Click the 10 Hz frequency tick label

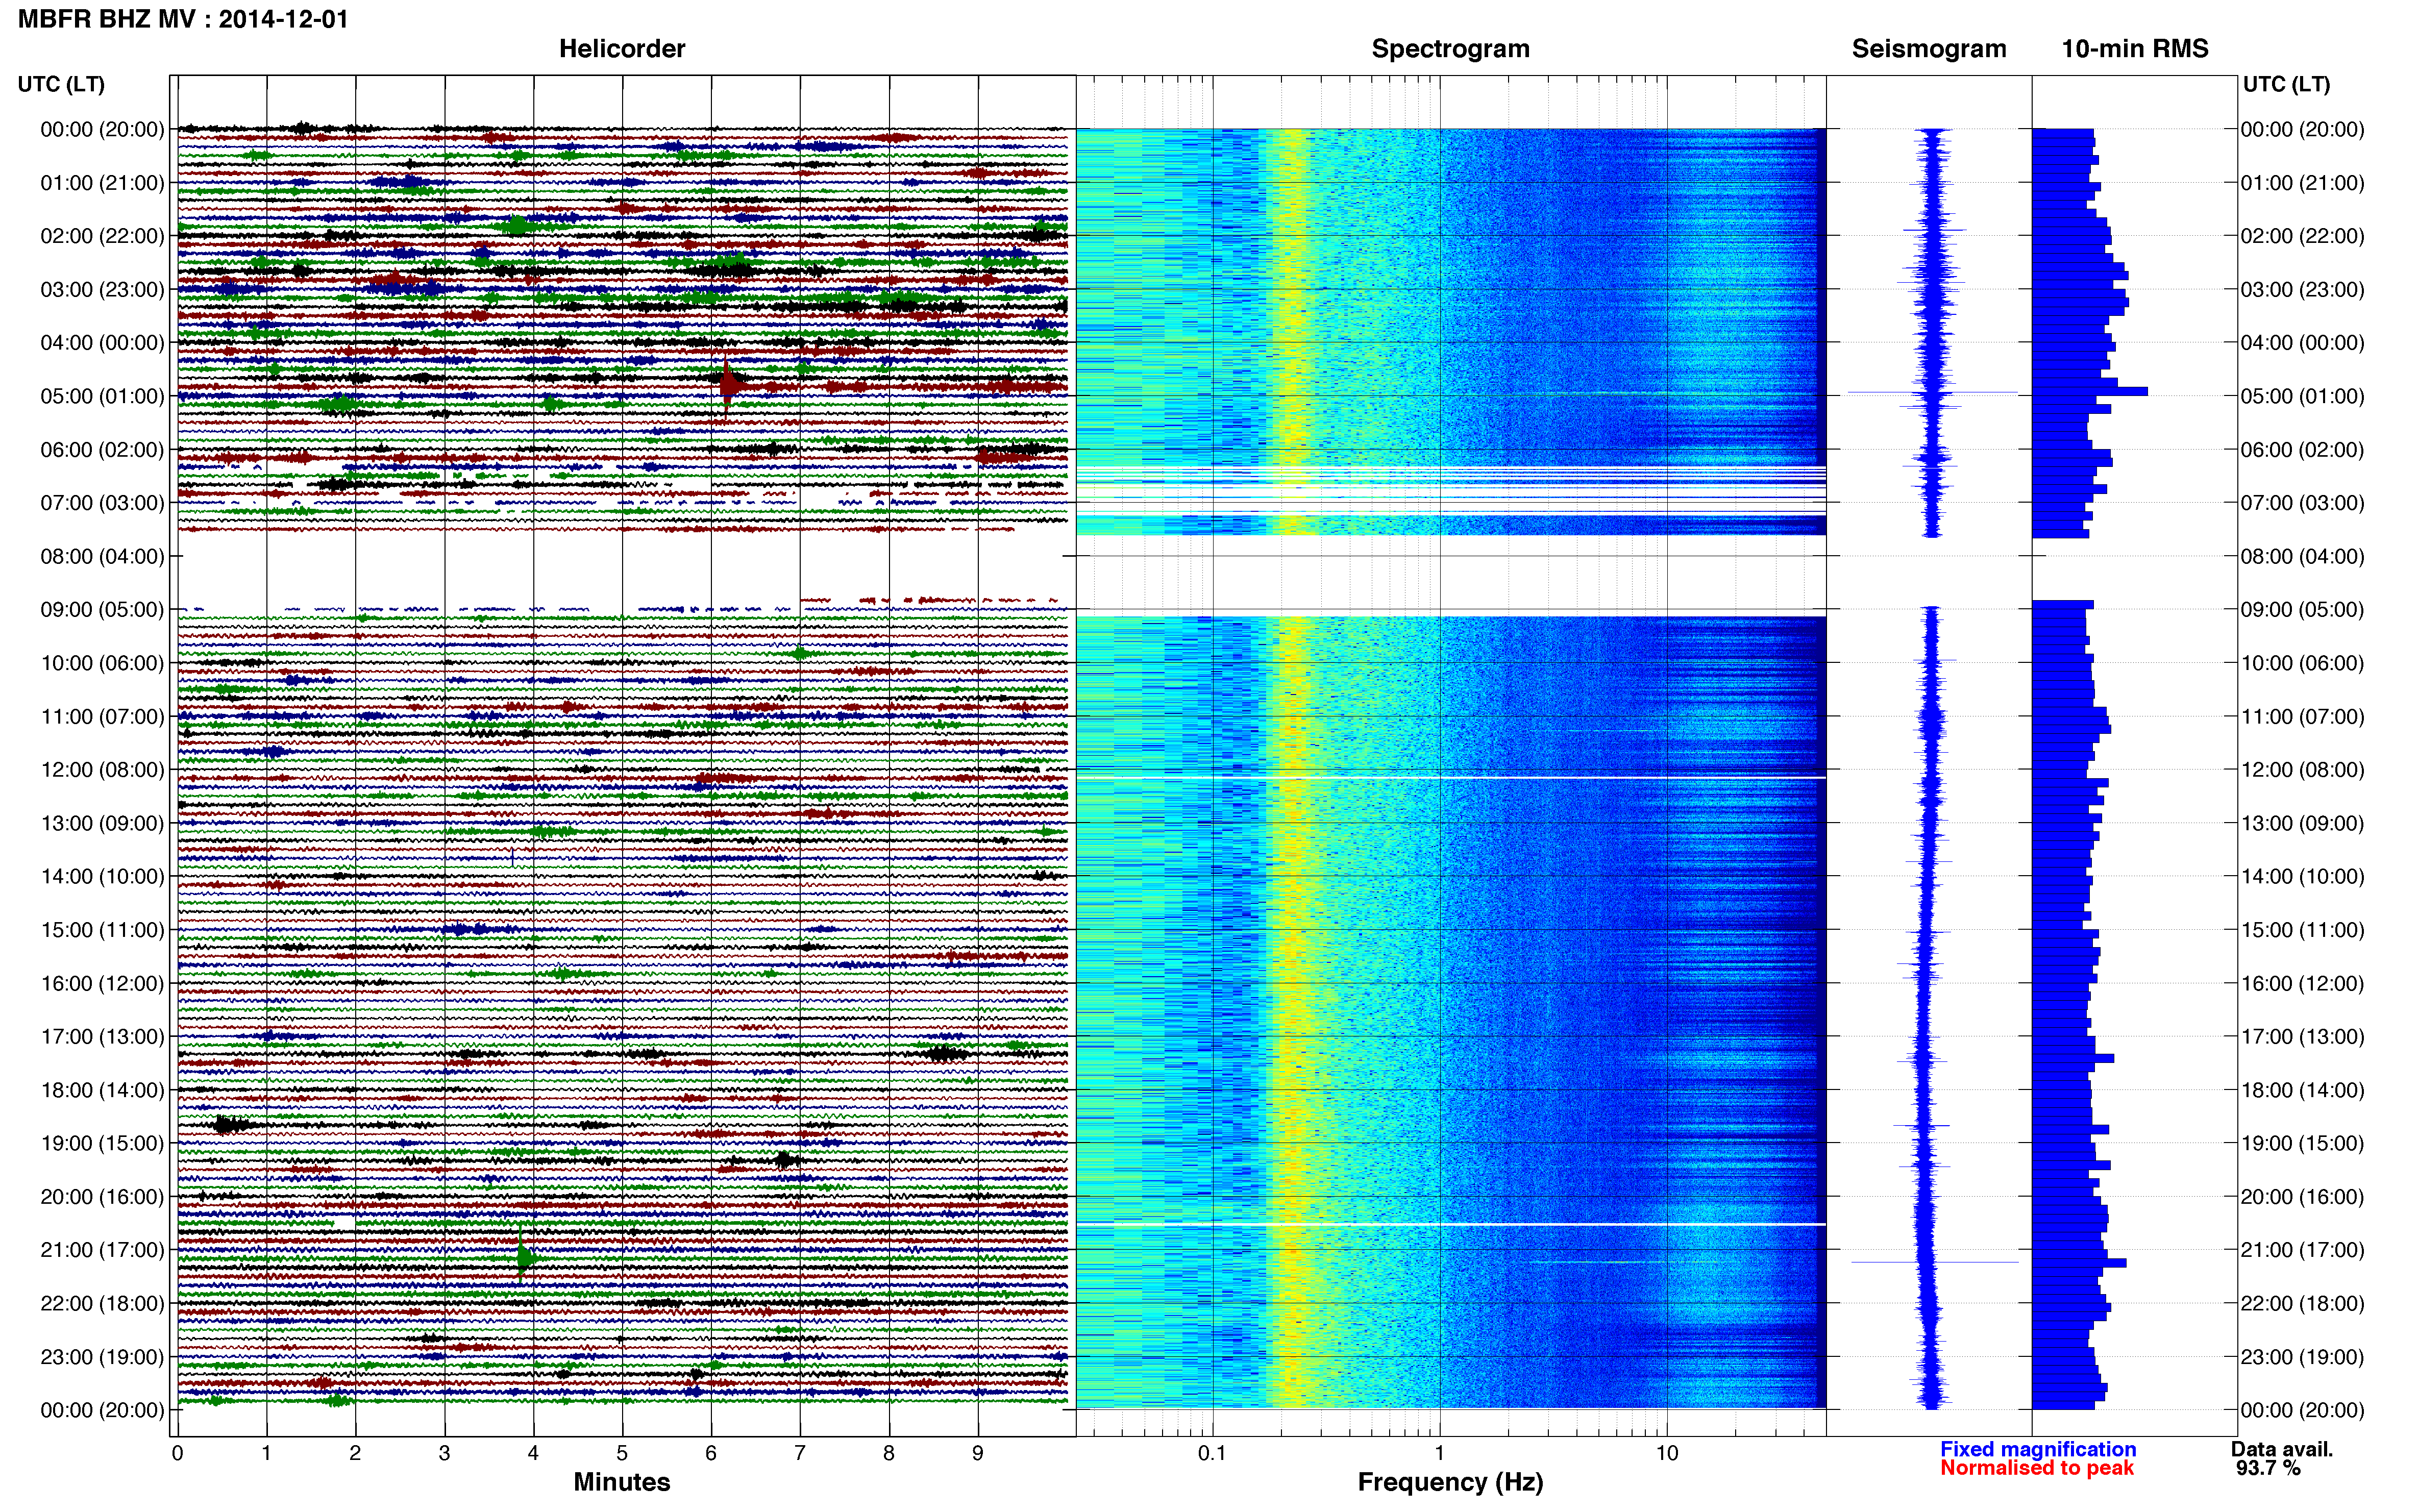point(1667,1453)
